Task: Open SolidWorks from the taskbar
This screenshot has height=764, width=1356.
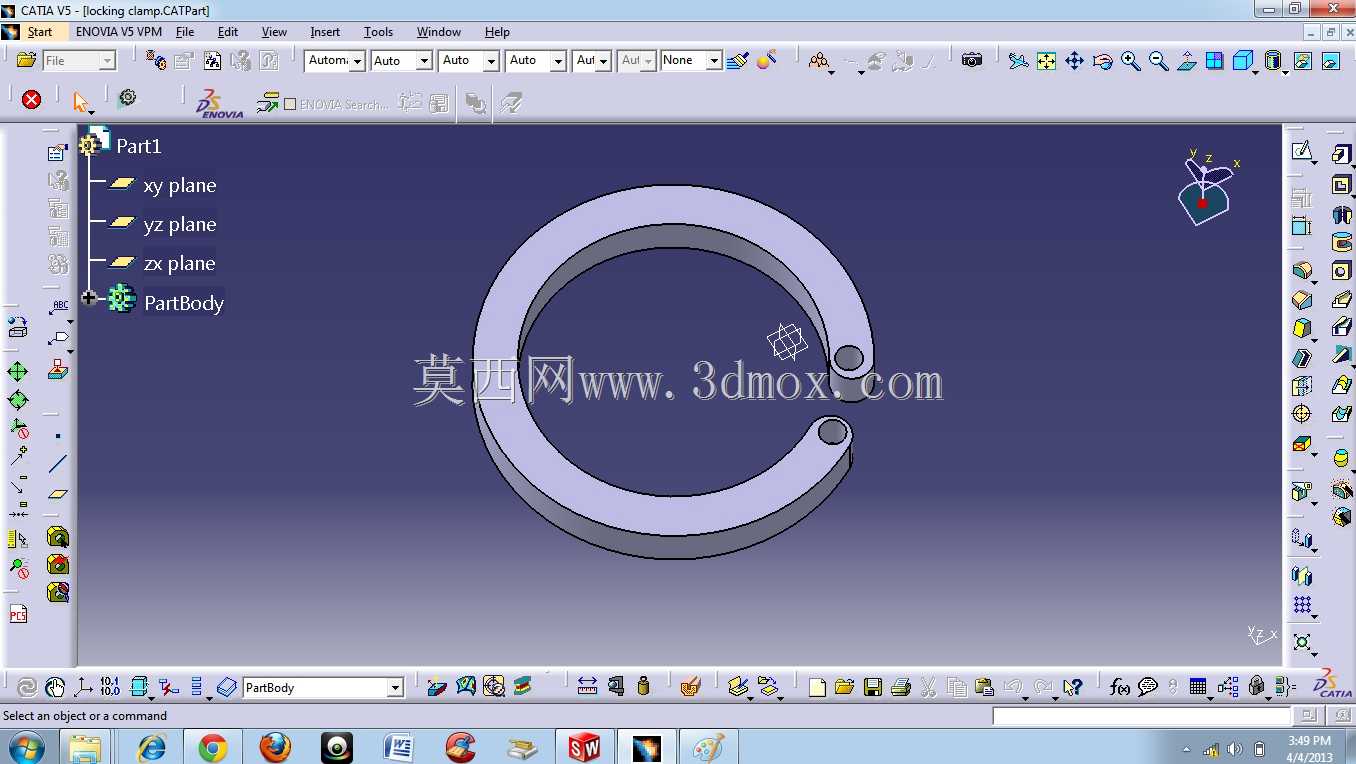Action: pos(584,747)
